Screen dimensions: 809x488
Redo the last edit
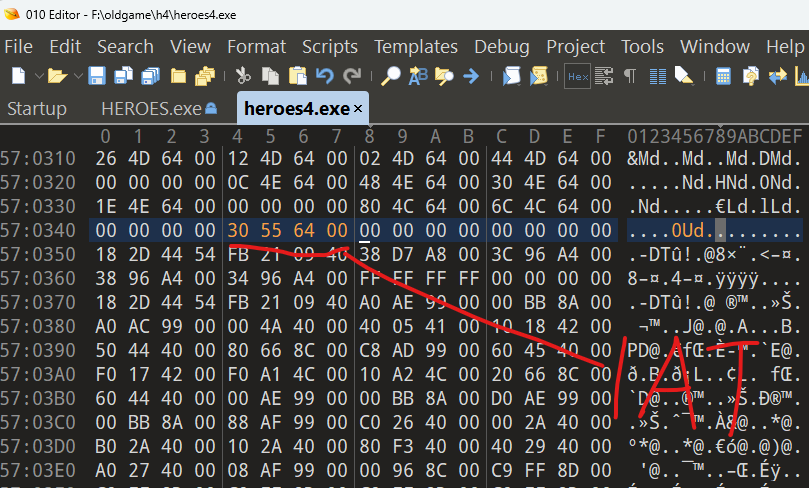click(x=352, y=76)
